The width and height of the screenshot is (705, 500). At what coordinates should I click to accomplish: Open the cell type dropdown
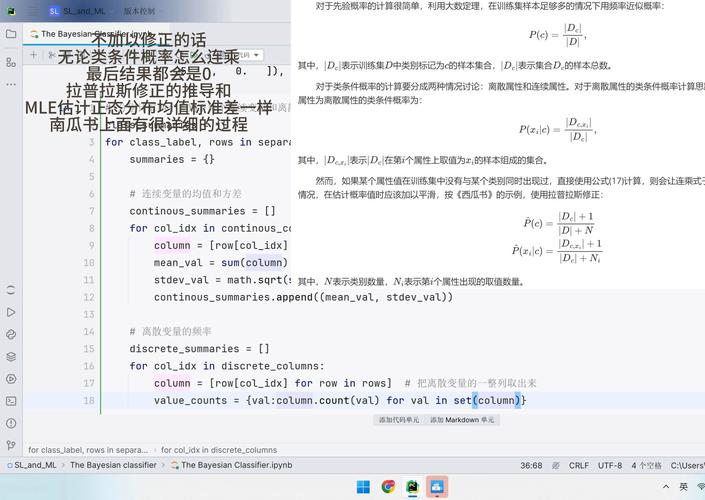tap(249, 55)
